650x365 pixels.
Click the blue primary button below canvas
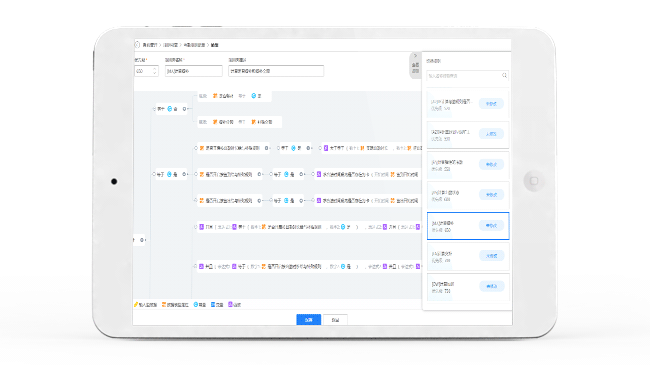(308, 320)
